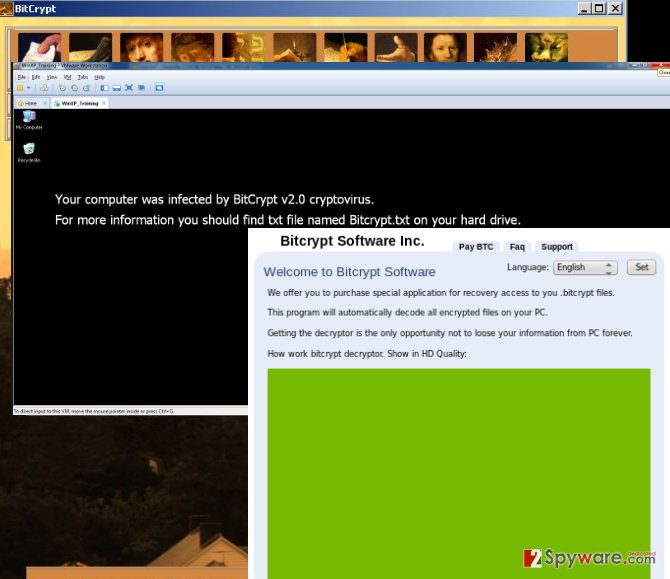Click the BitCrypt thumbnail of a hand writing
This screenshot has width=670, height=579.
pos(345,47)
